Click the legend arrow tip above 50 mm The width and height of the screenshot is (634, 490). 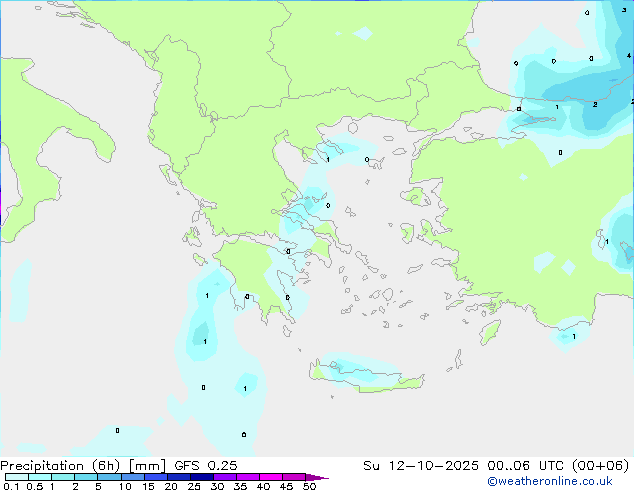tap(317, 477)
